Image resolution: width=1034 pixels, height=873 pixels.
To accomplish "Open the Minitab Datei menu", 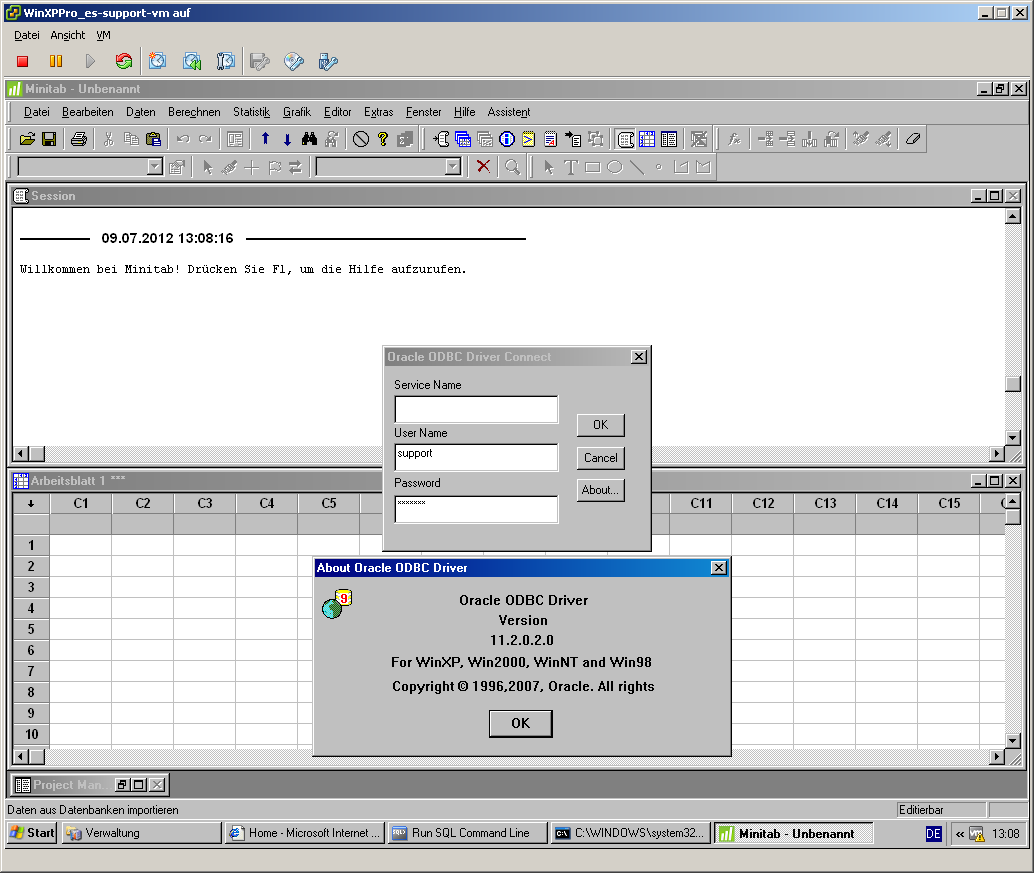I will (36, 112).
